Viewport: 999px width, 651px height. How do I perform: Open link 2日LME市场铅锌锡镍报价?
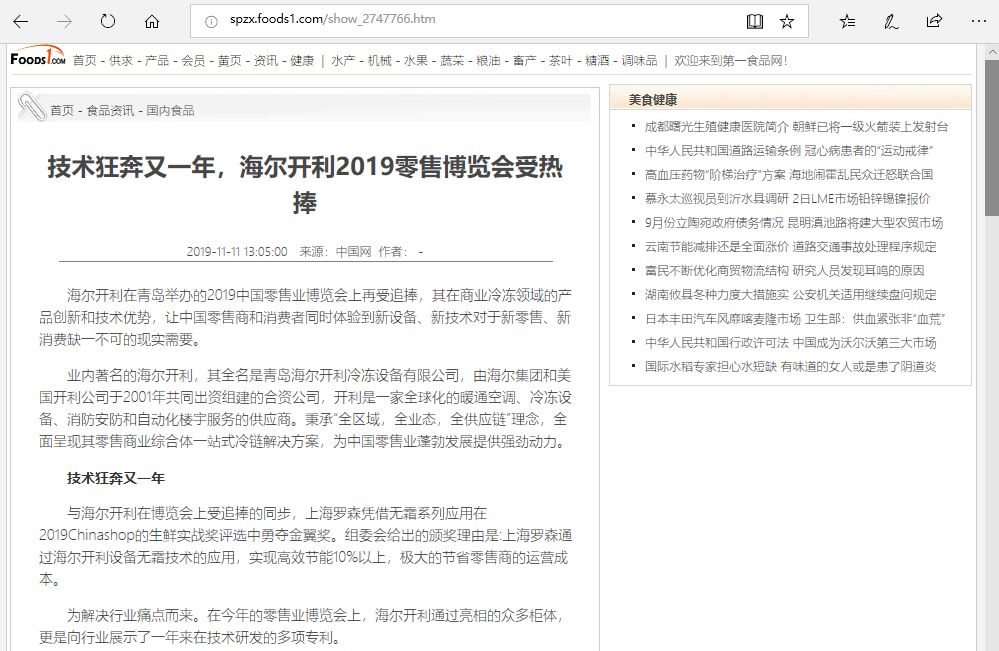pos(861,199)
